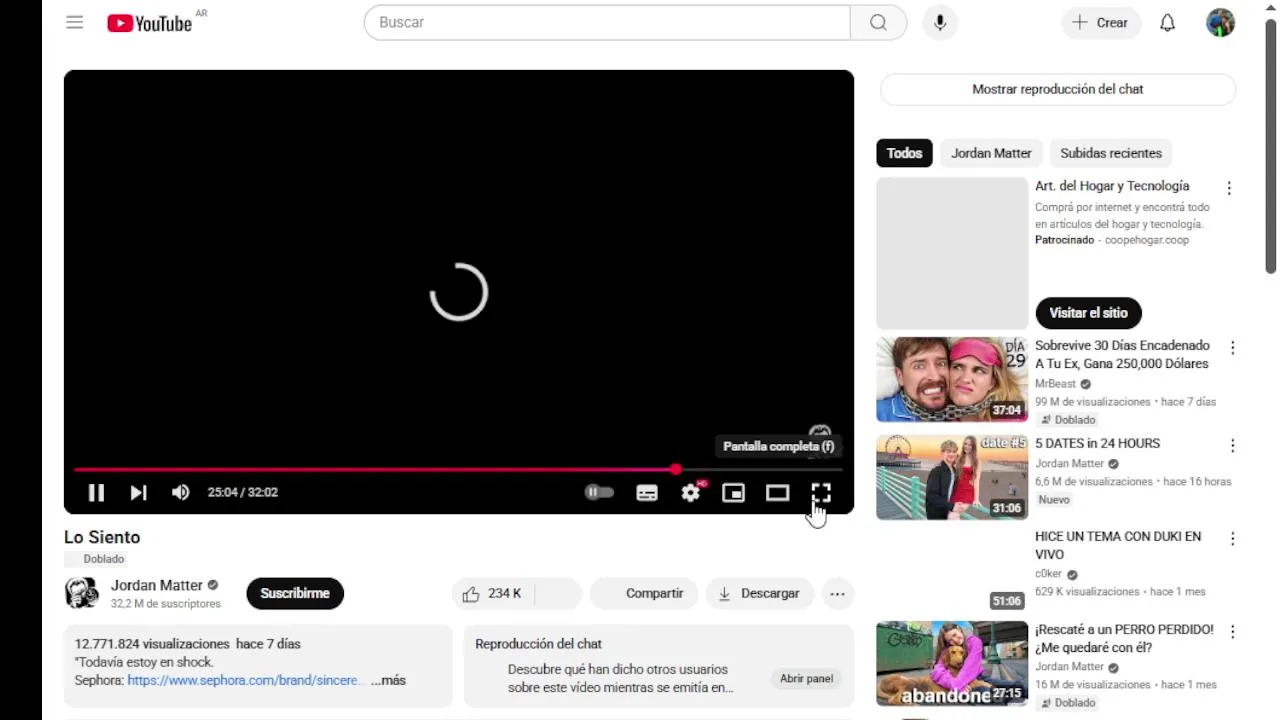Start voice search with microphone icon
The height and width of the screenshot is (720, 1280).
click(x=940, y=22)
